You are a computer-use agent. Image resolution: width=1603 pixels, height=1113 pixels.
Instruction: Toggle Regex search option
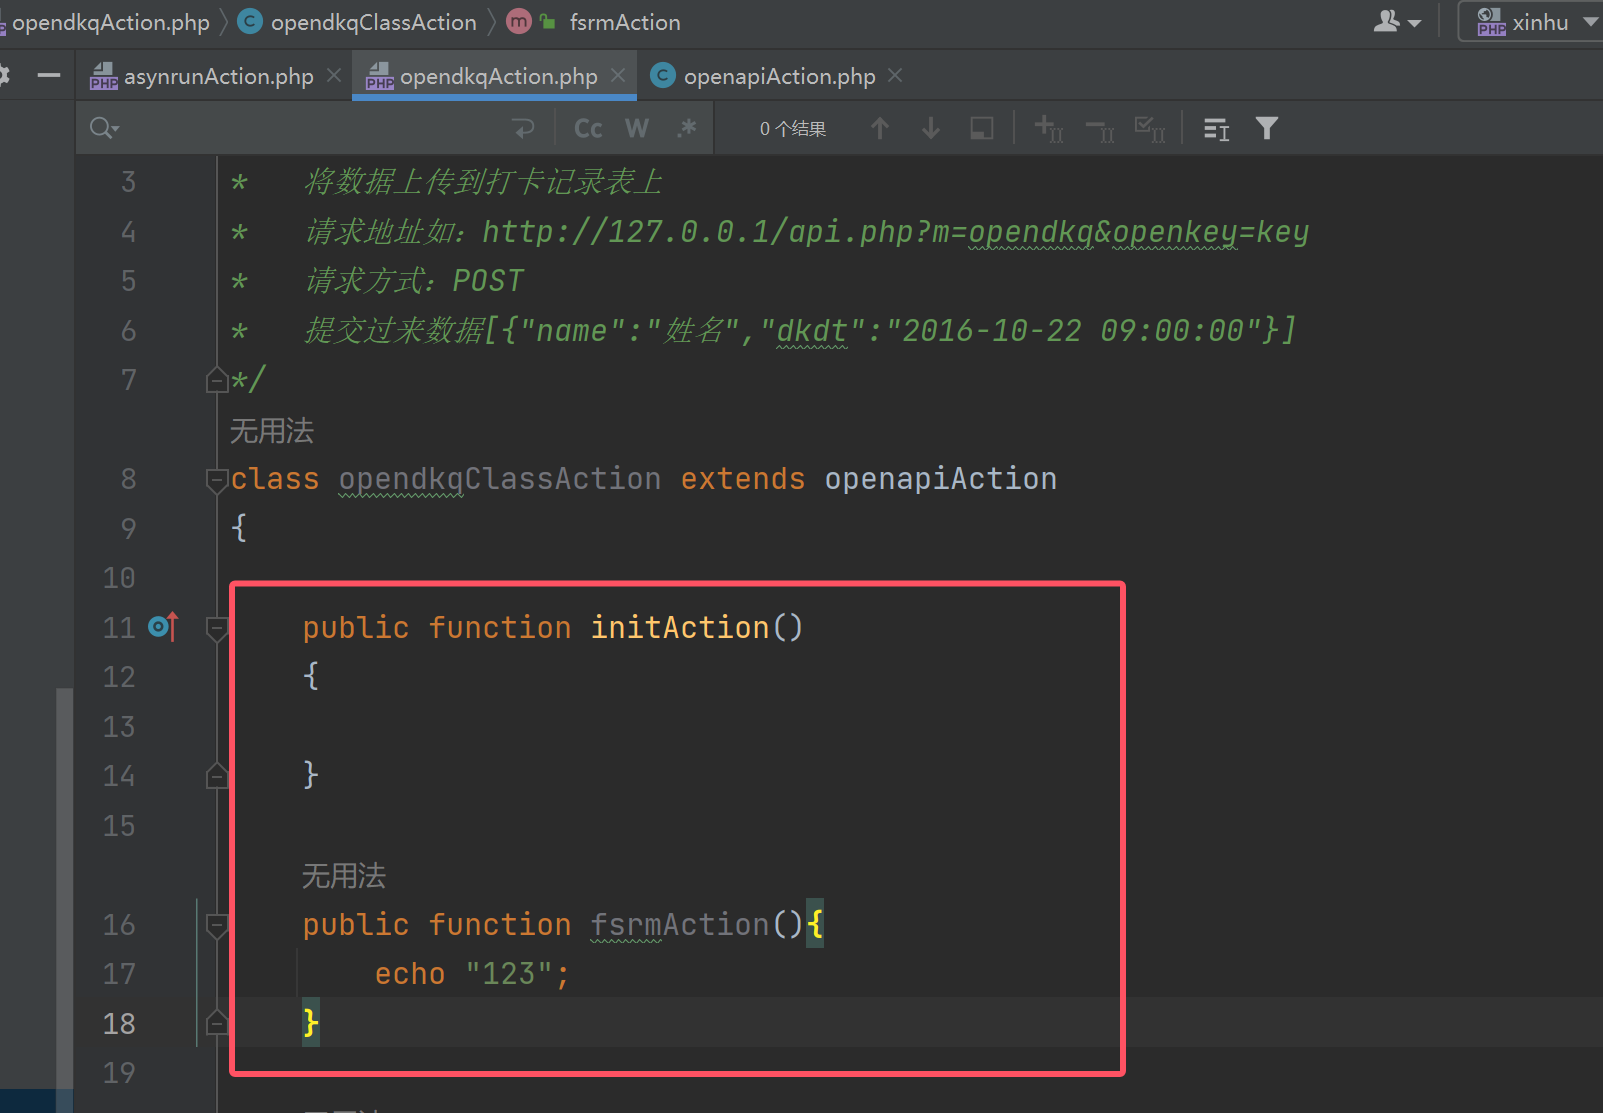point(686,128)
